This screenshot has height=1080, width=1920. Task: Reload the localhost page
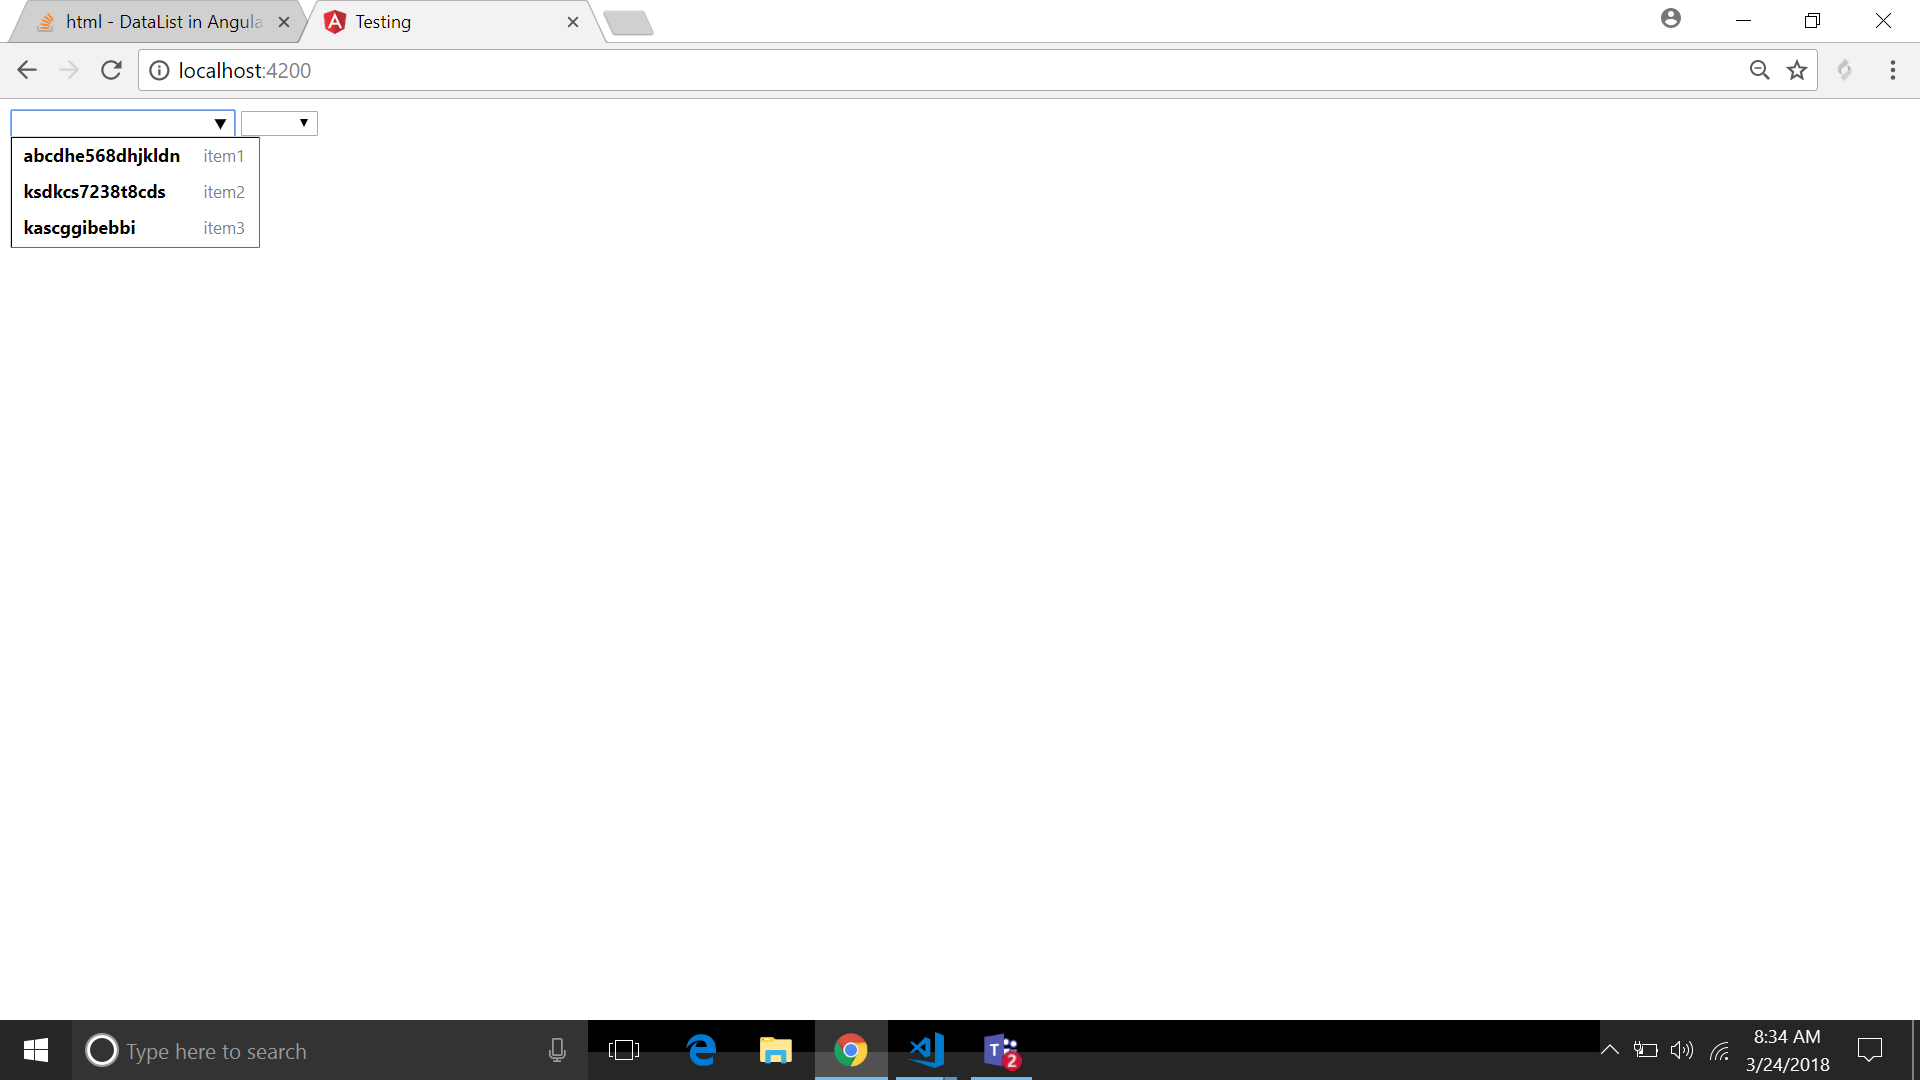pyautogui.click(x=111, y=70)
